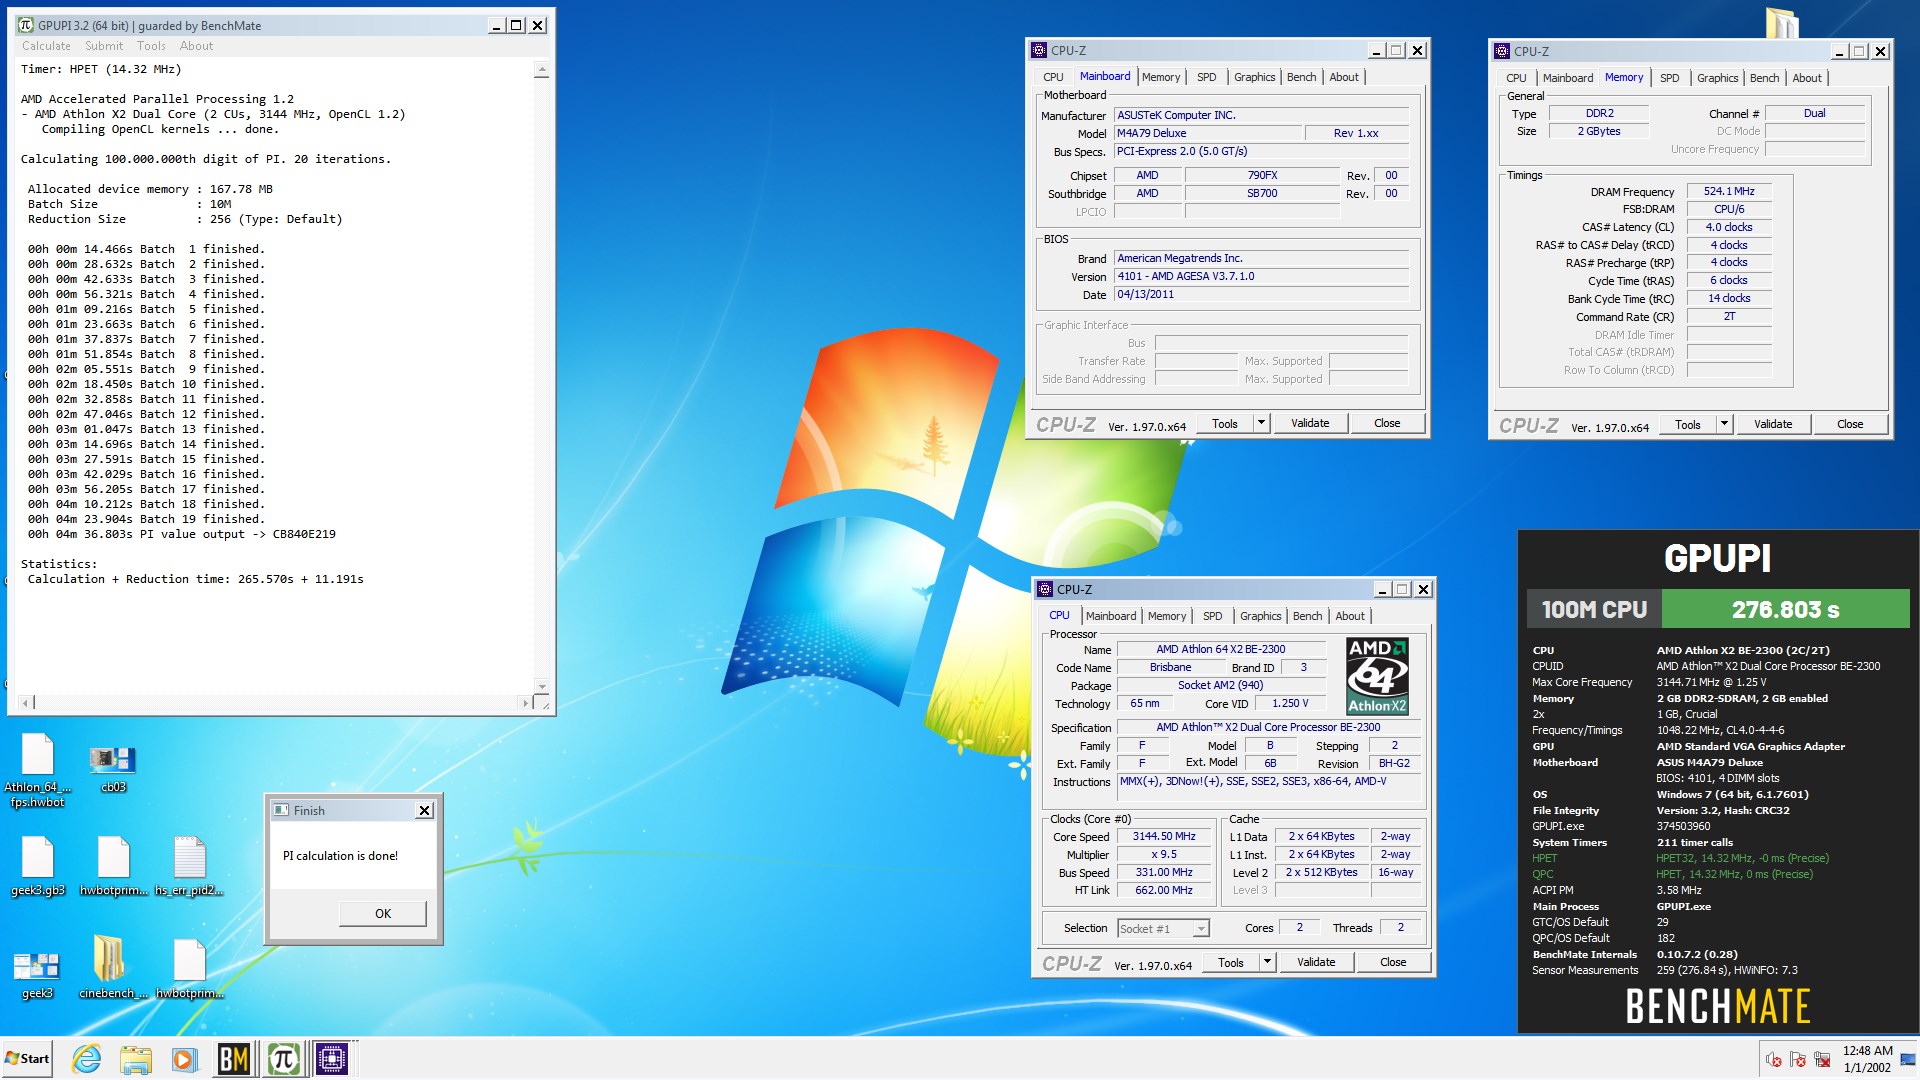The height and width of the screenshot is (1080, 1920).
Task: Click the Model field M4A79 Deluxe
Action: [1209, 133]
